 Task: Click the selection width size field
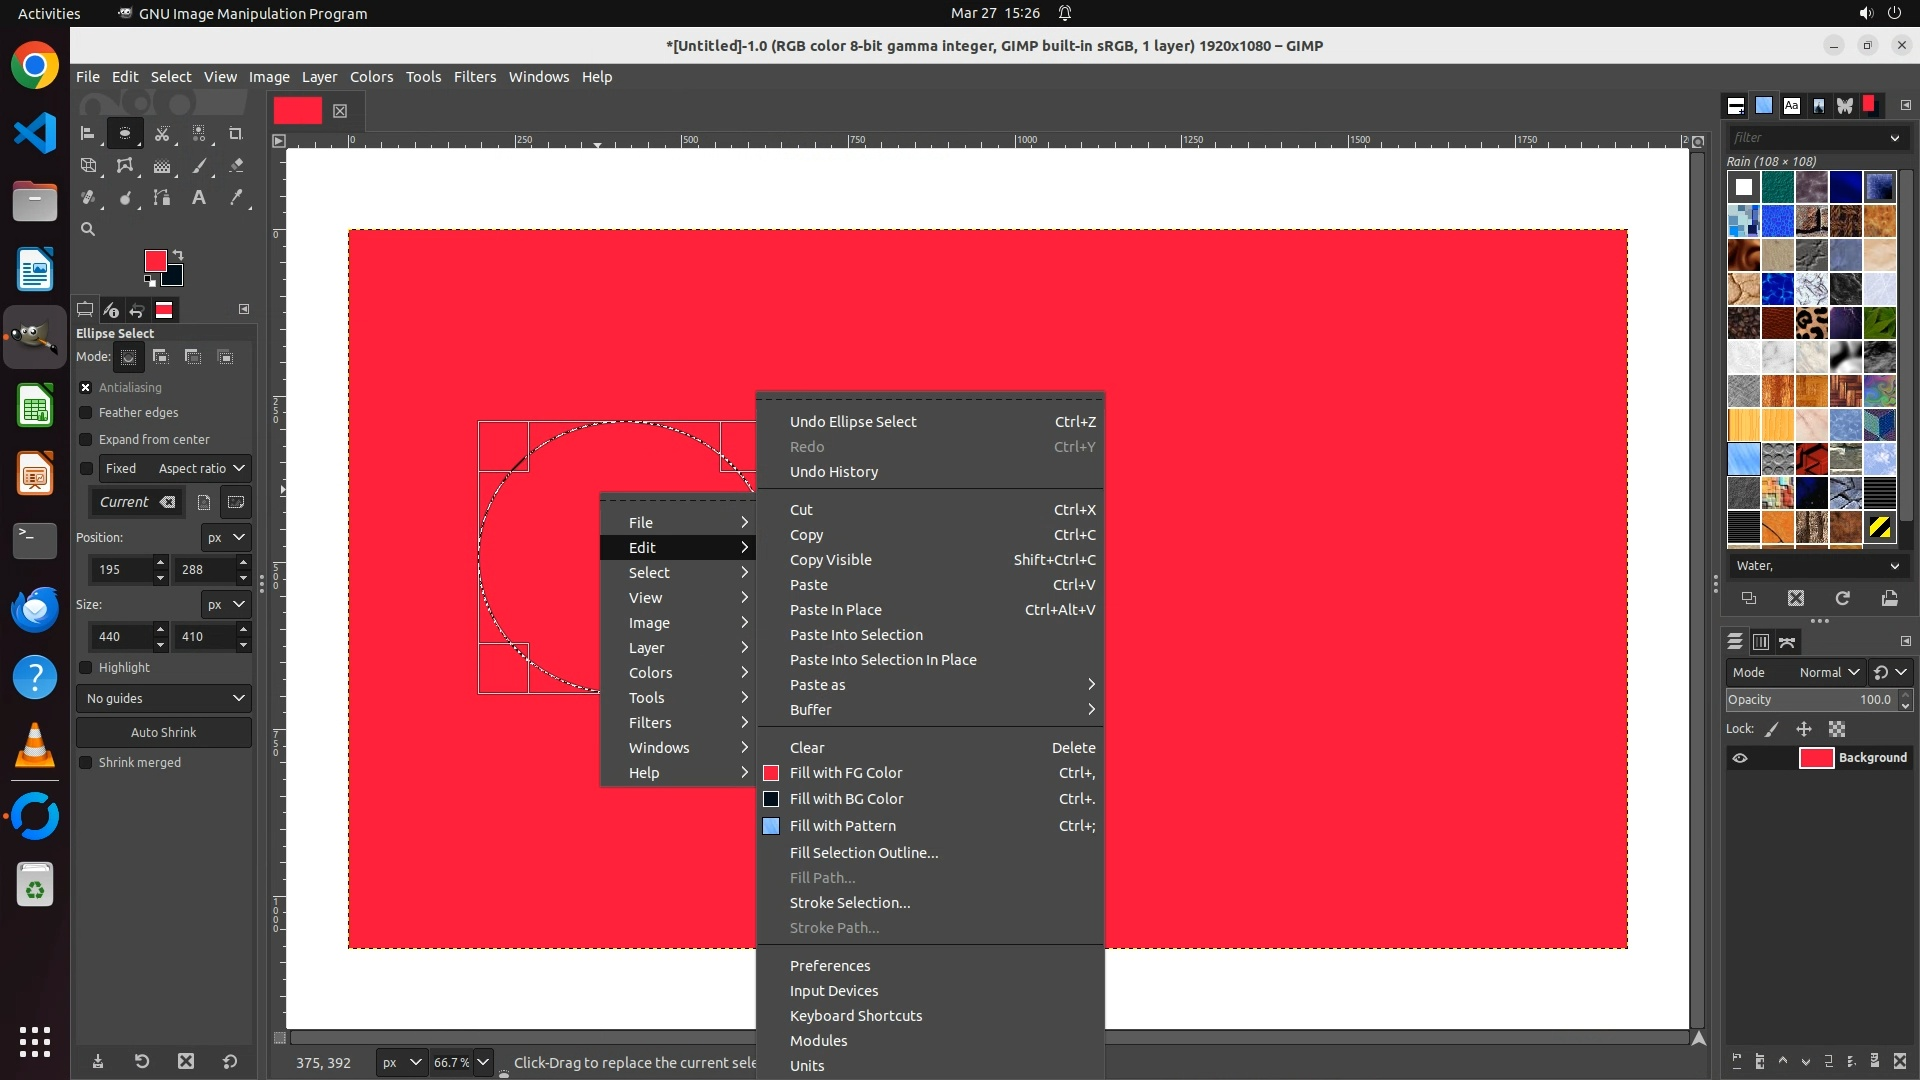point(120,636)
